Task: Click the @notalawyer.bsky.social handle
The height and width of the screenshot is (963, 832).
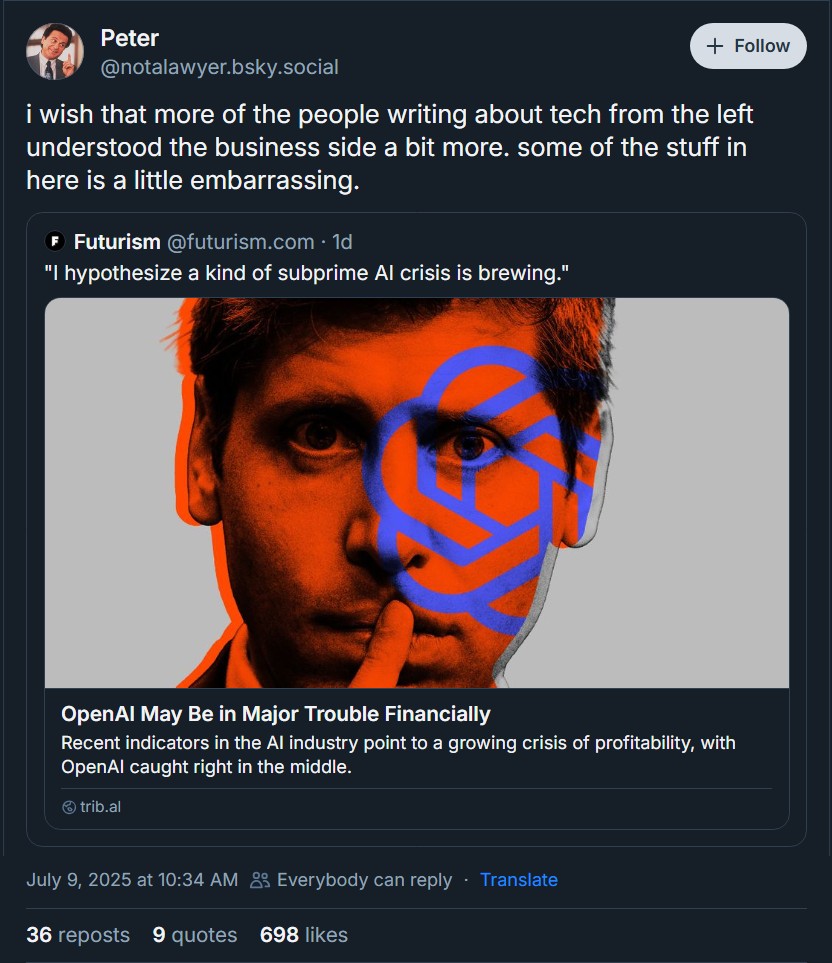Action: [x=219, y=67]
